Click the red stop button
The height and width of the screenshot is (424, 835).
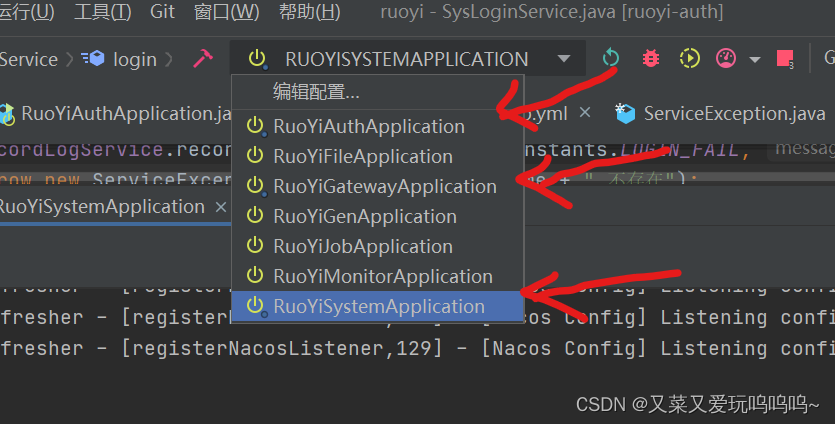point(785,59)
